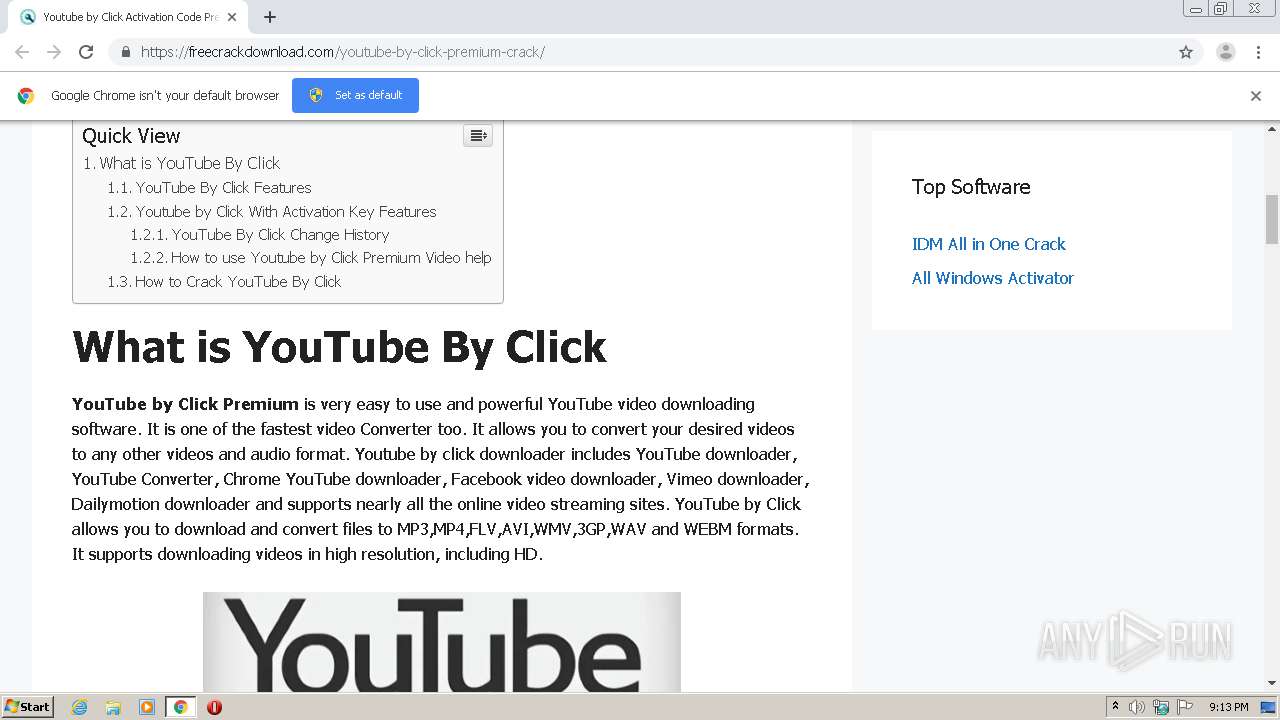The height and width of the screenshot is (720, 1280).
Task: Click the bold 'YouTube by Click Premium' text
Action: click(185, 404)
